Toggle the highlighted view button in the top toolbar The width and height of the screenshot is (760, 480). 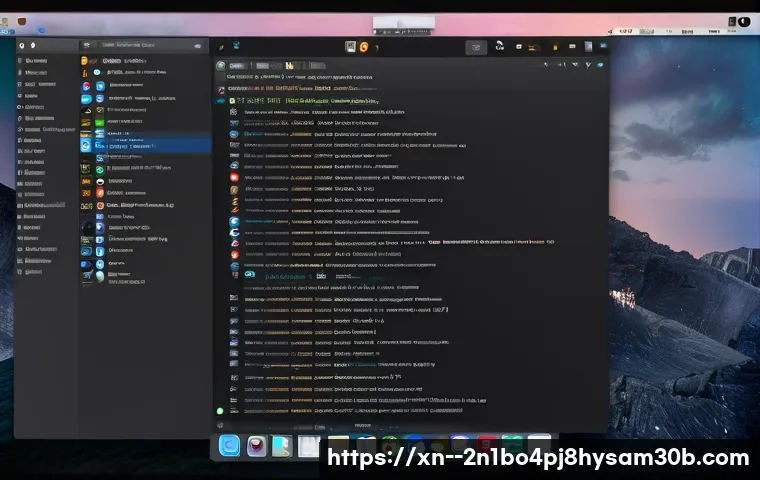pyautogui.click(x=476, y=46)
